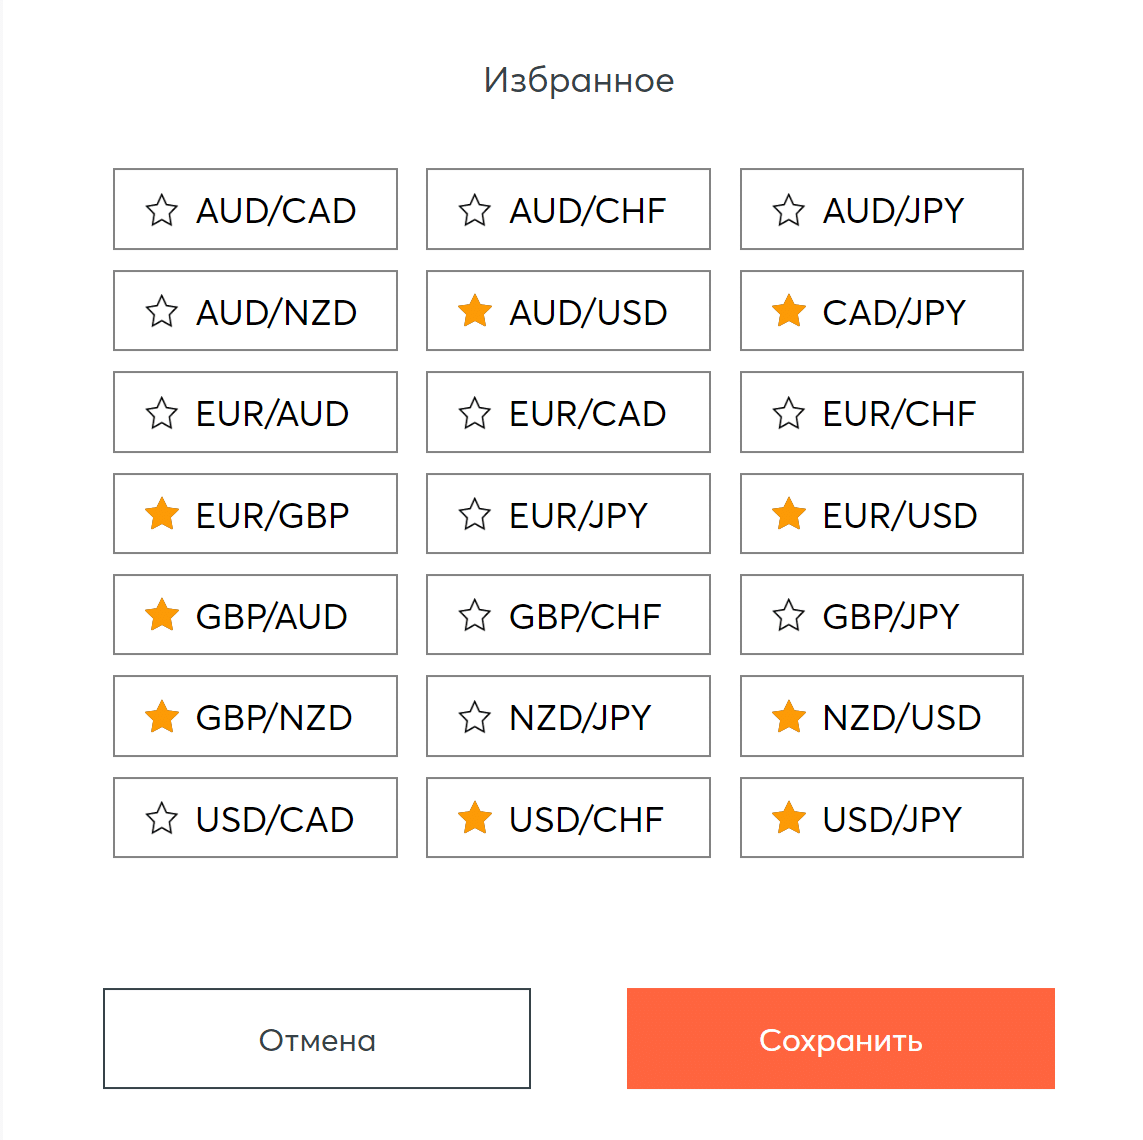Click the filled star beside CAD/JPY
The image size is (1143, 1140).
pos(788,311)
